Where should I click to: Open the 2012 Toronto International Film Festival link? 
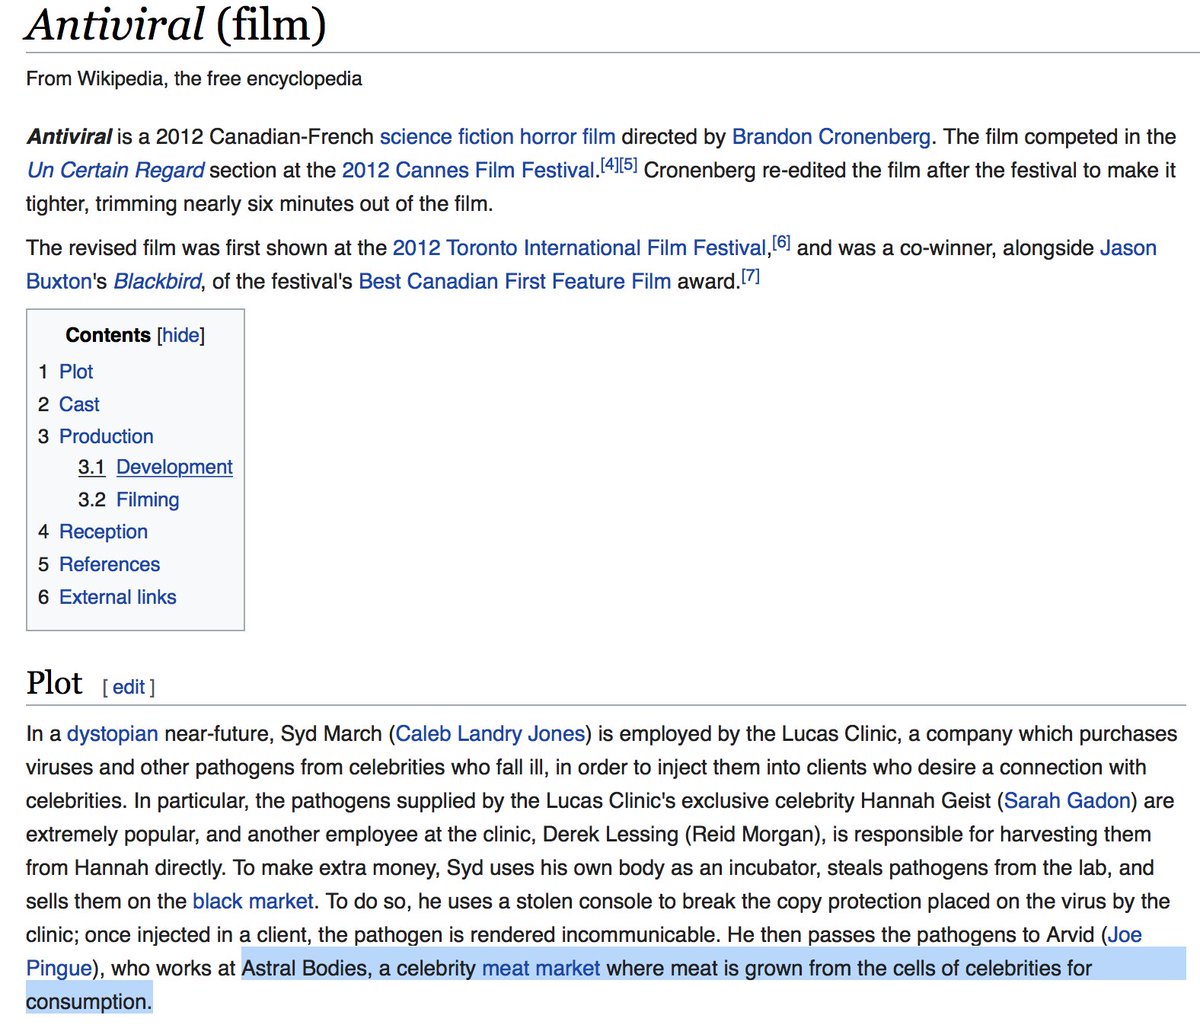coord(579,248)
